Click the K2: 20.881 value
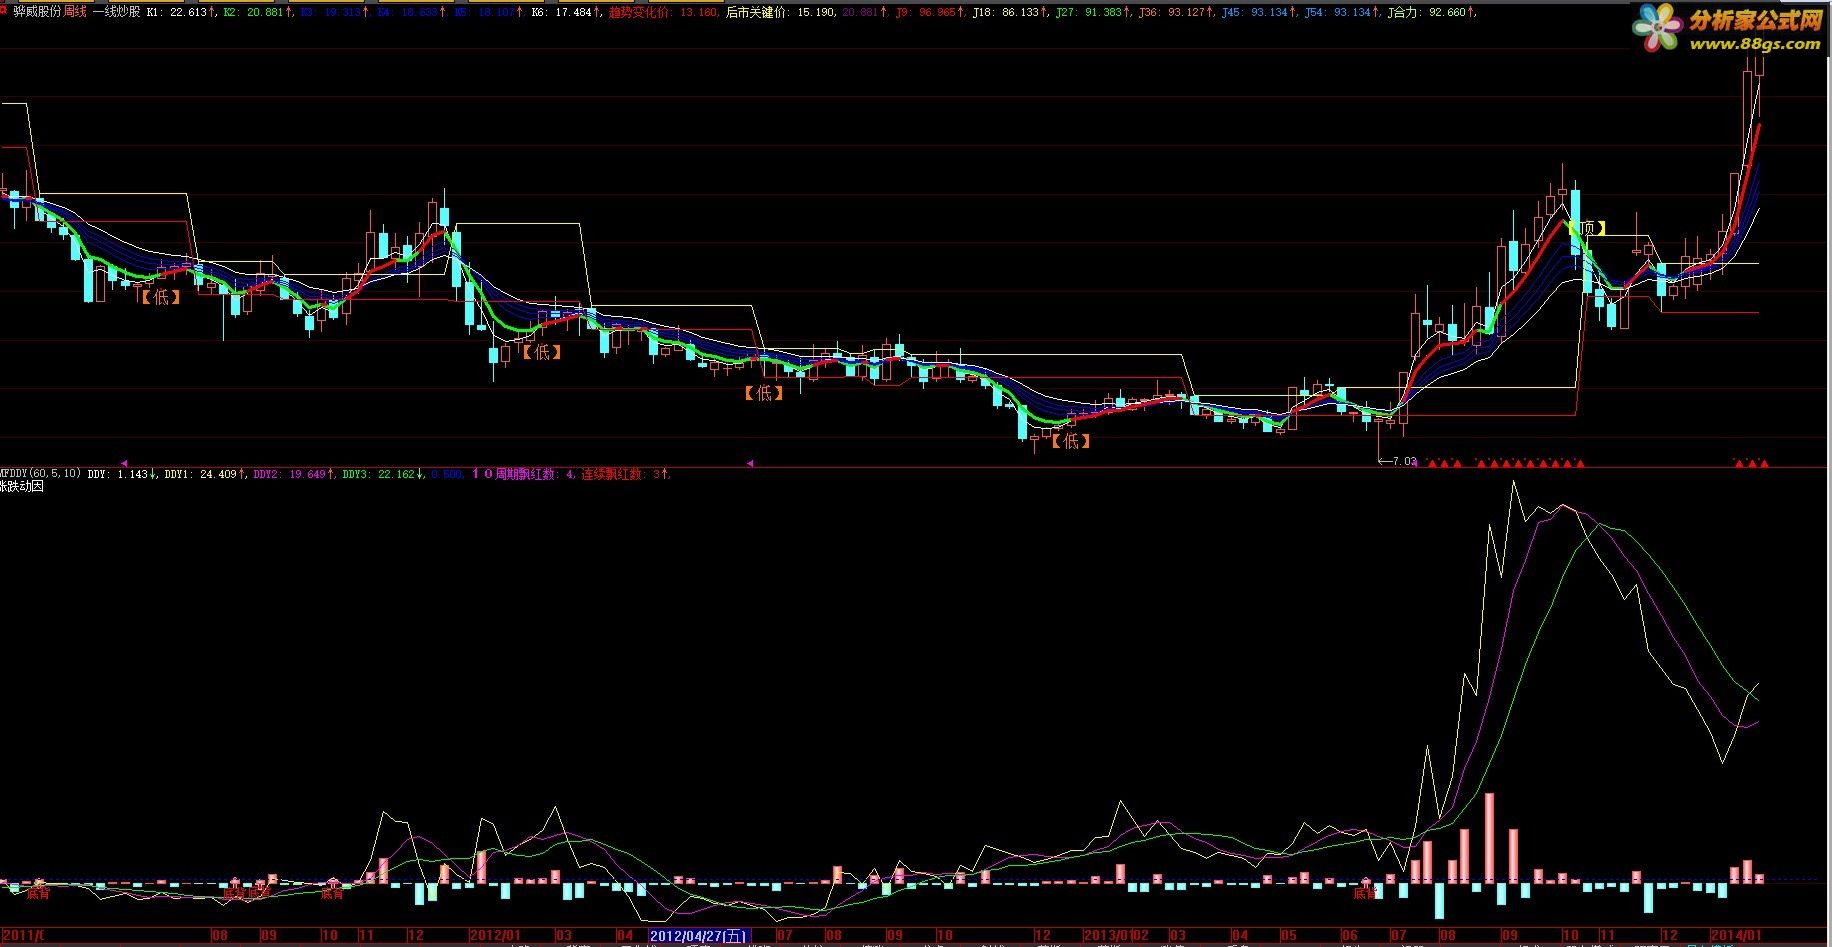Viewport: 1832px width, 947px height. (x=257, y=12)
